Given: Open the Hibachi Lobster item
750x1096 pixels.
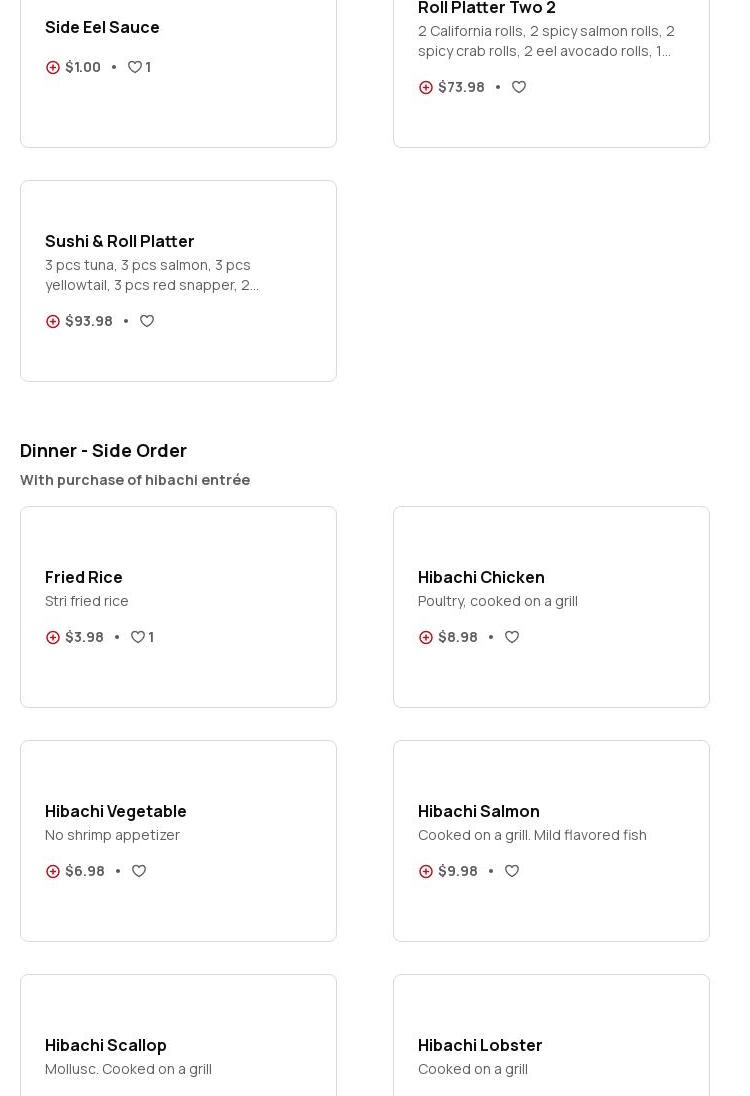Looking at the screenshot, I should (x=480, y=1045).
